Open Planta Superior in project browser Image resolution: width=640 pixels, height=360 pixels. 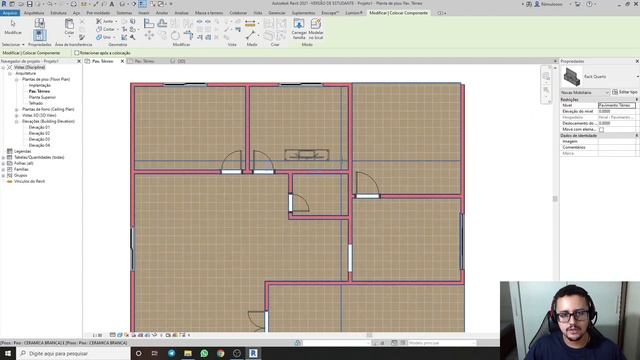click(x=42, y=97)
